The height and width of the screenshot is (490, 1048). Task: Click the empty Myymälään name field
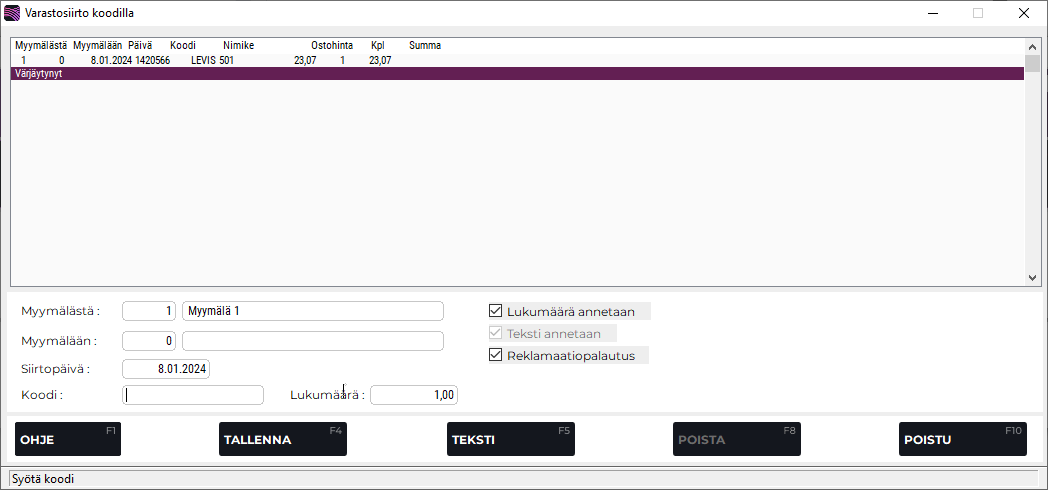pyautogui.click(x=312, y=341)
